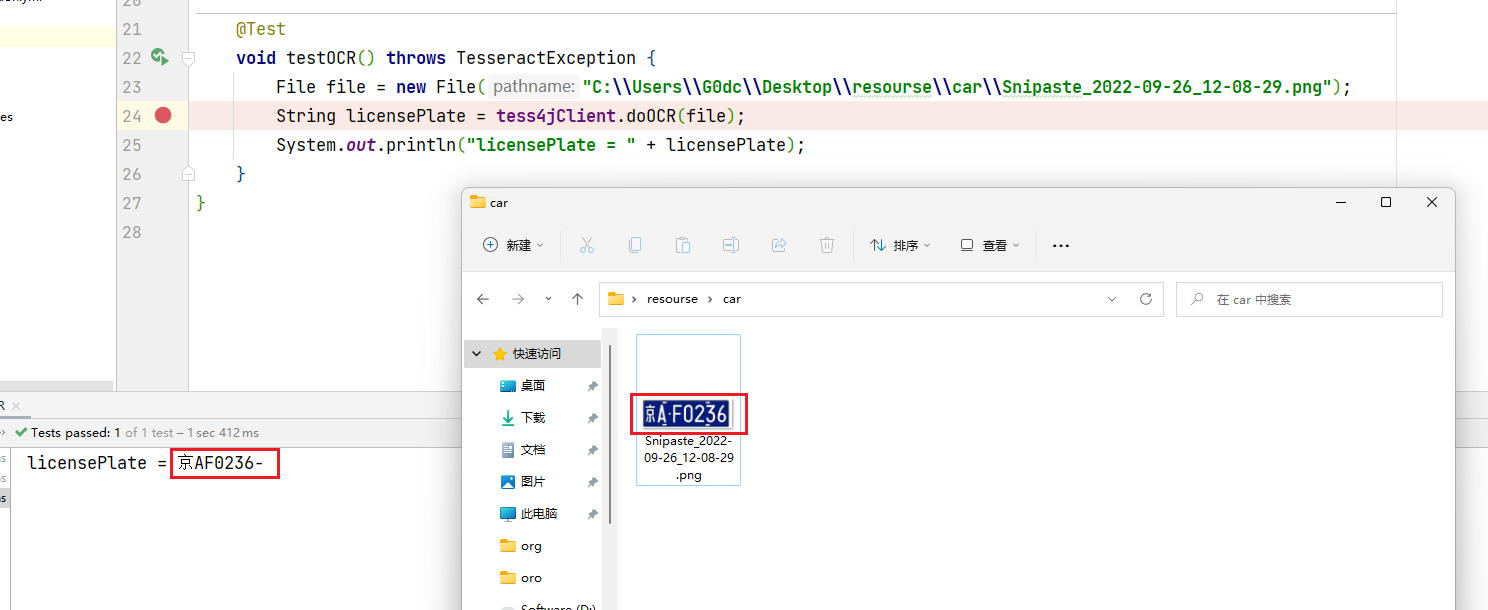The height and width of the screenshot is (610, 1488).
Task: Click the Rename icon in Explorer toolbar
Action: [731, 245]
